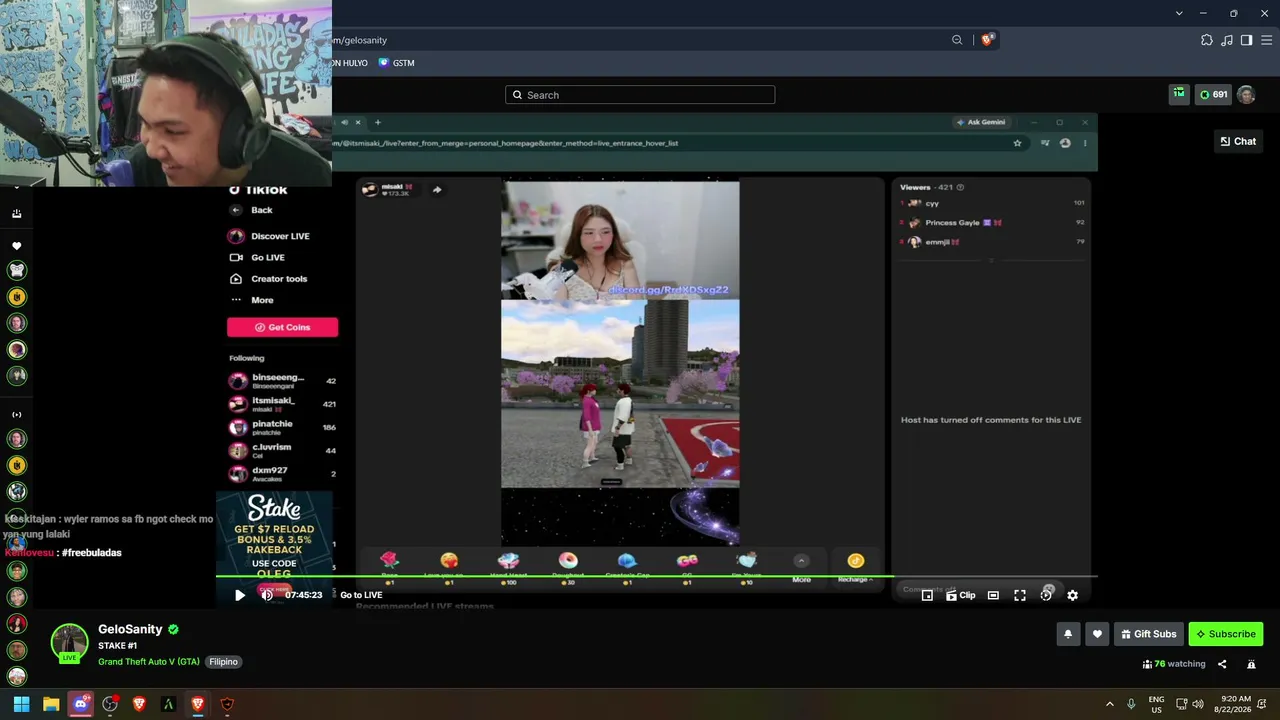Toggle theater mode icon

(993, 595)
